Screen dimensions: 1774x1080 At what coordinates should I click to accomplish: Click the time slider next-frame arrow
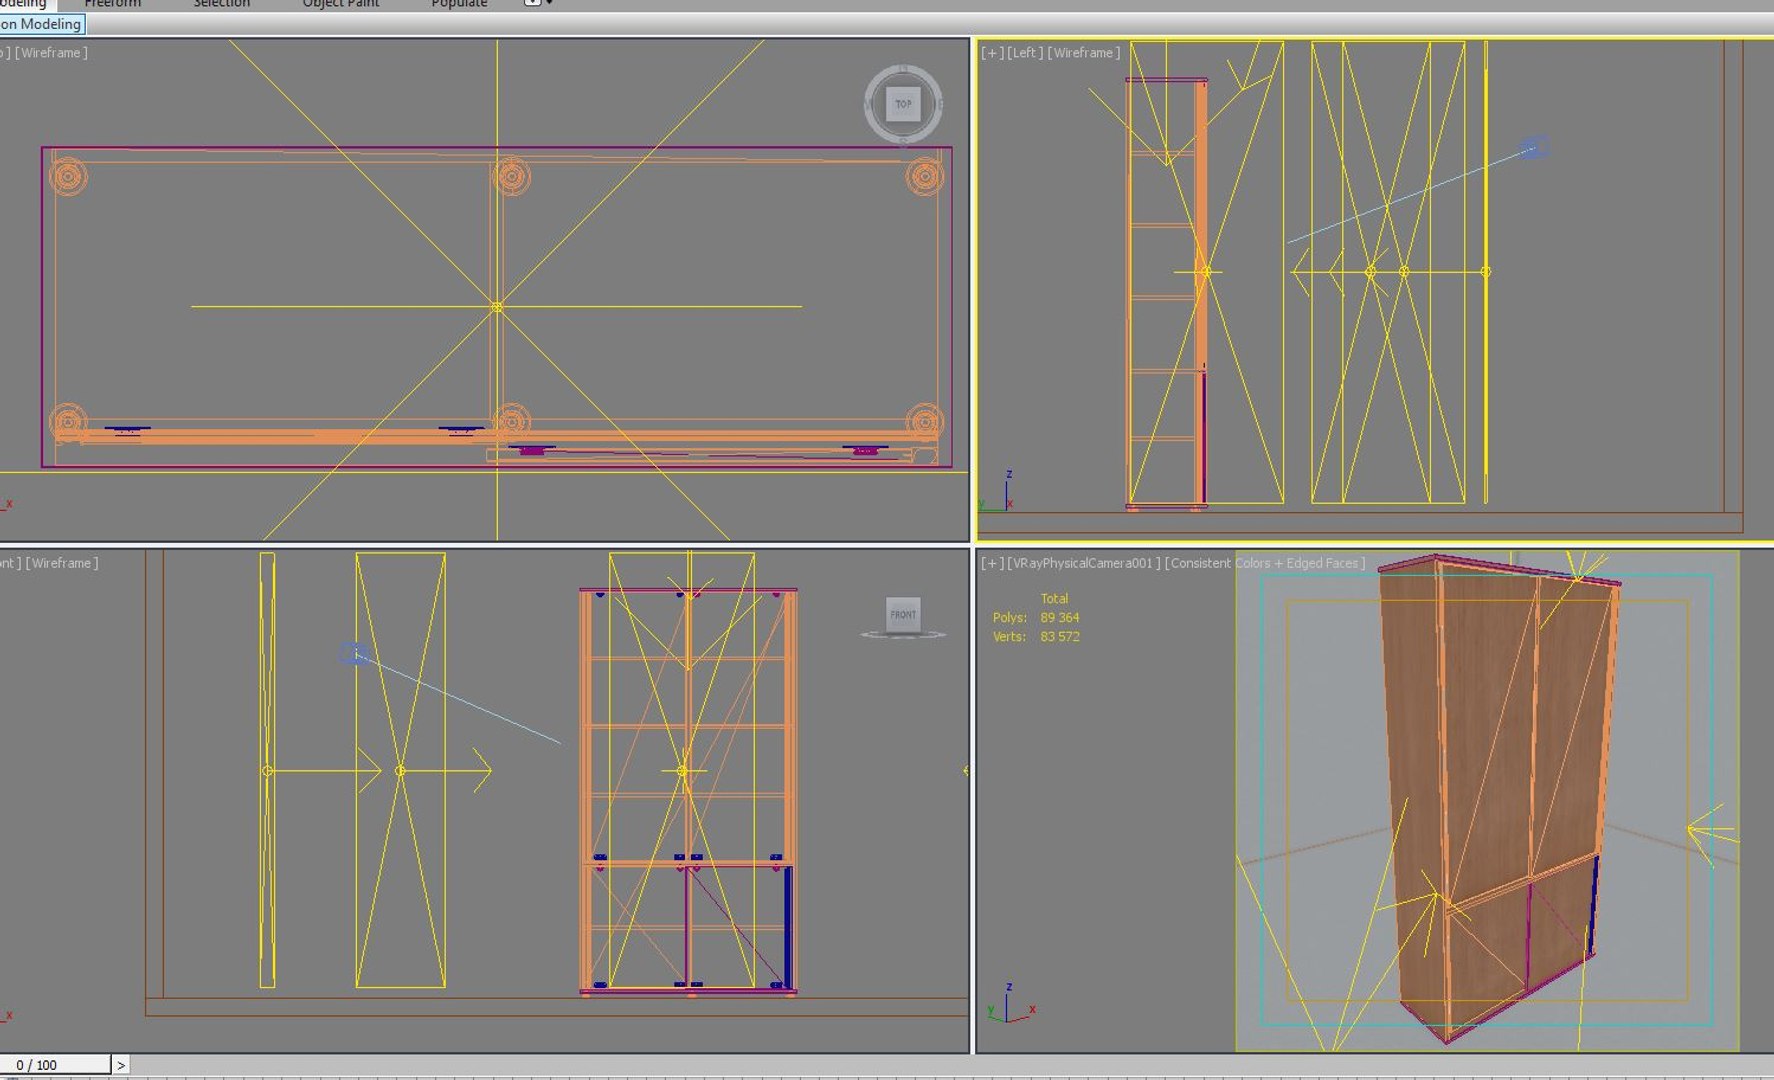(121, 1065)
